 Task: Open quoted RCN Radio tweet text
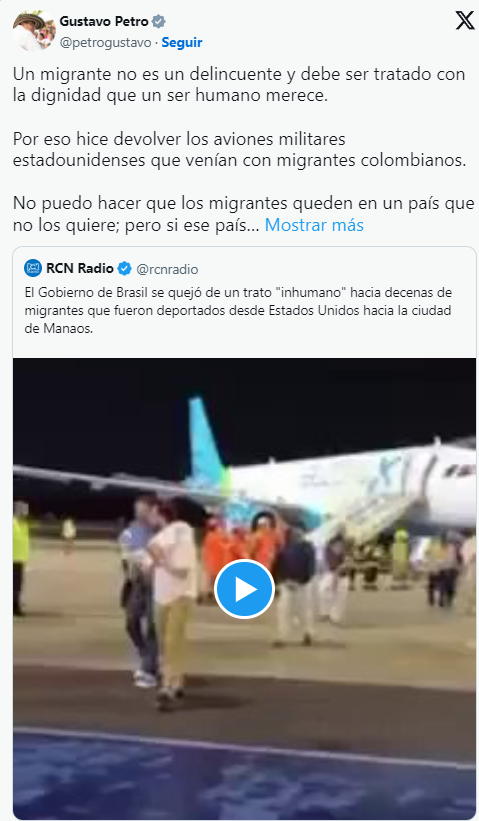(238, 310)
